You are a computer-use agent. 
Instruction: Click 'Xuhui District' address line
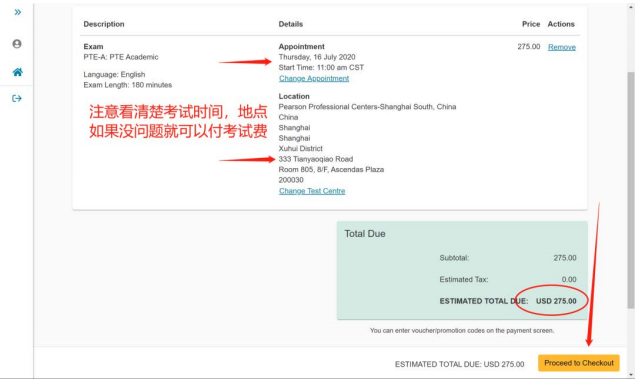click(x=300, y=148)
